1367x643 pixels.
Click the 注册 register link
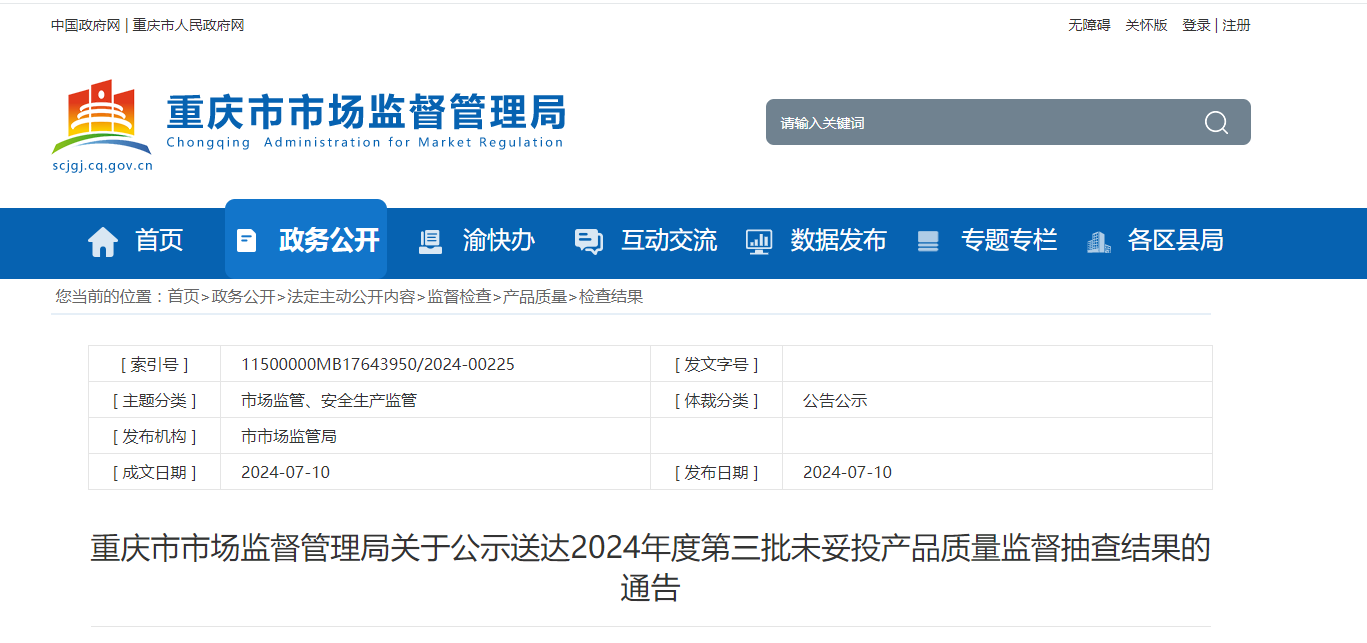tap(1237, 25)
